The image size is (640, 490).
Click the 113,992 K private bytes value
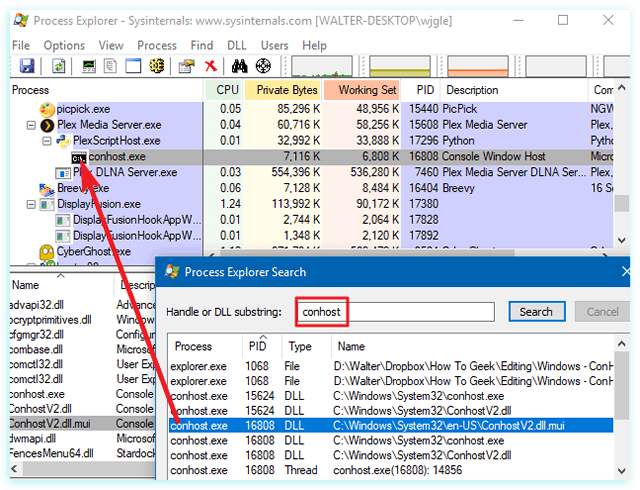296,204
